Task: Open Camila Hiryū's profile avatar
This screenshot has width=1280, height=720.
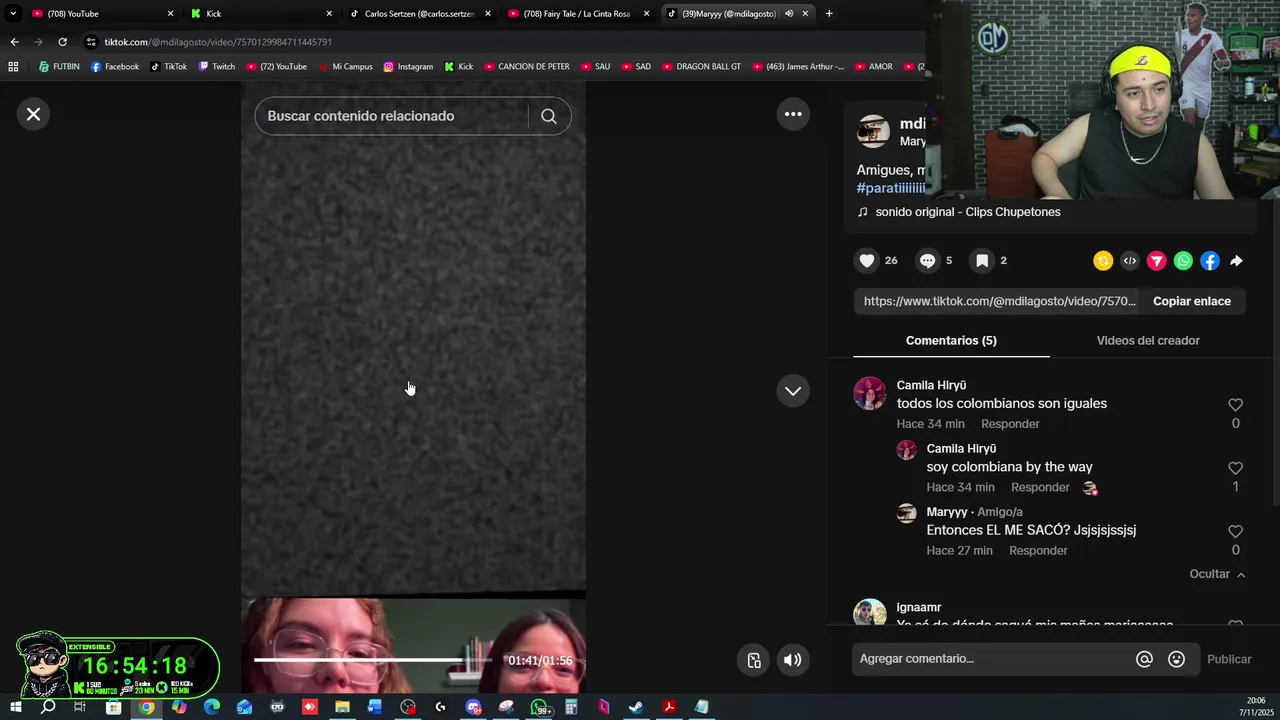Action: point(870,393)
